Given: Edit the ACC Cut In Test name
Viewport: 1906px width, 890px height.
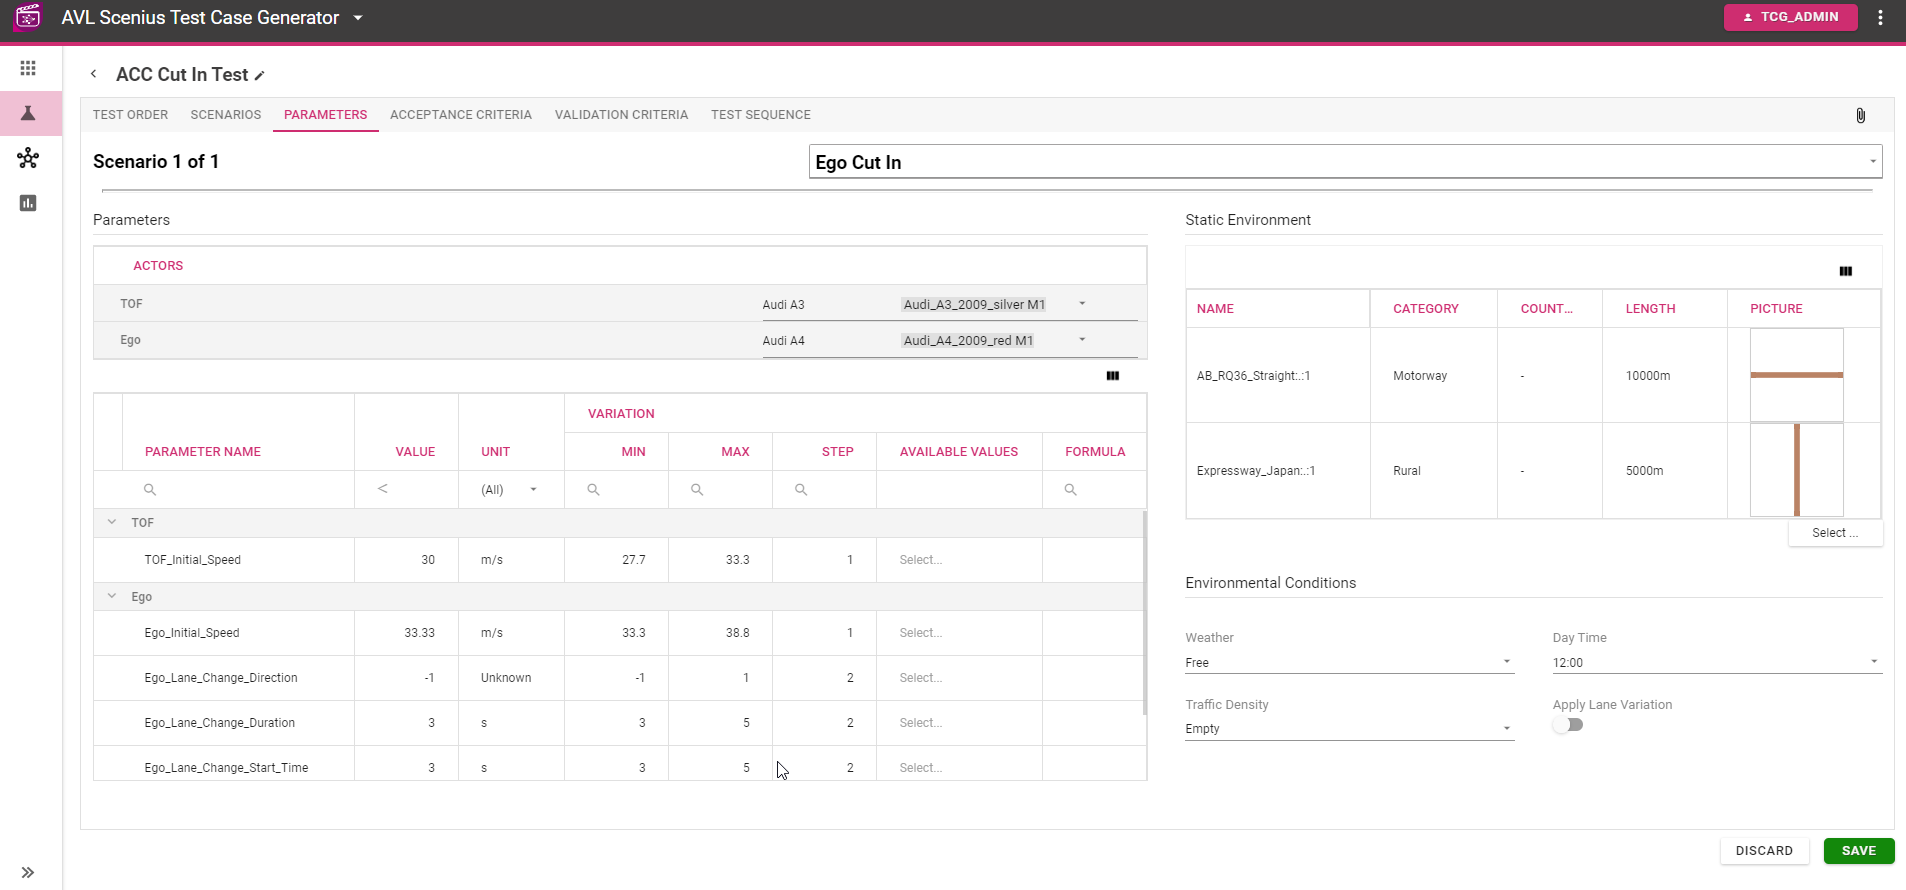Looking at the screenshot, I should coord(260,75).
